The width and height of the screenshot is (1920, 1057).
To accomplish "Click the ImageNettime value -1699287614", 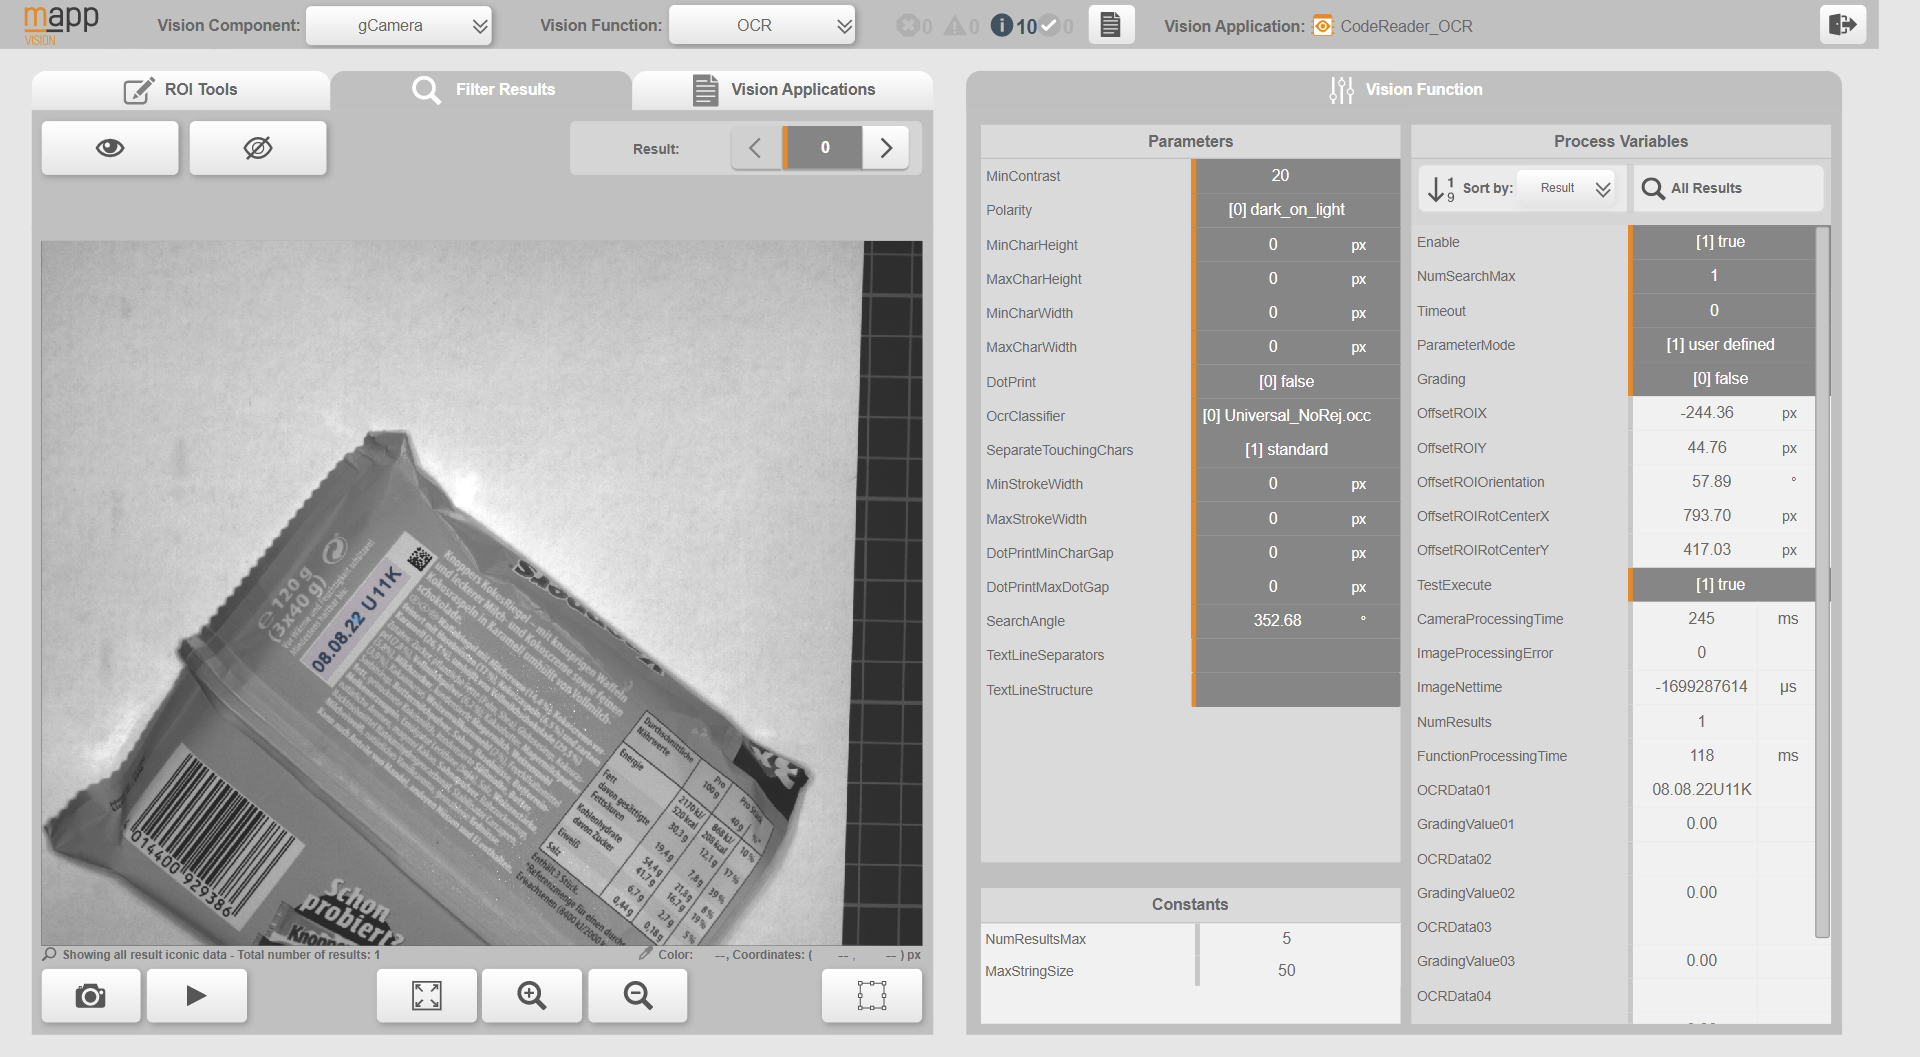I will click(1701, 687).
